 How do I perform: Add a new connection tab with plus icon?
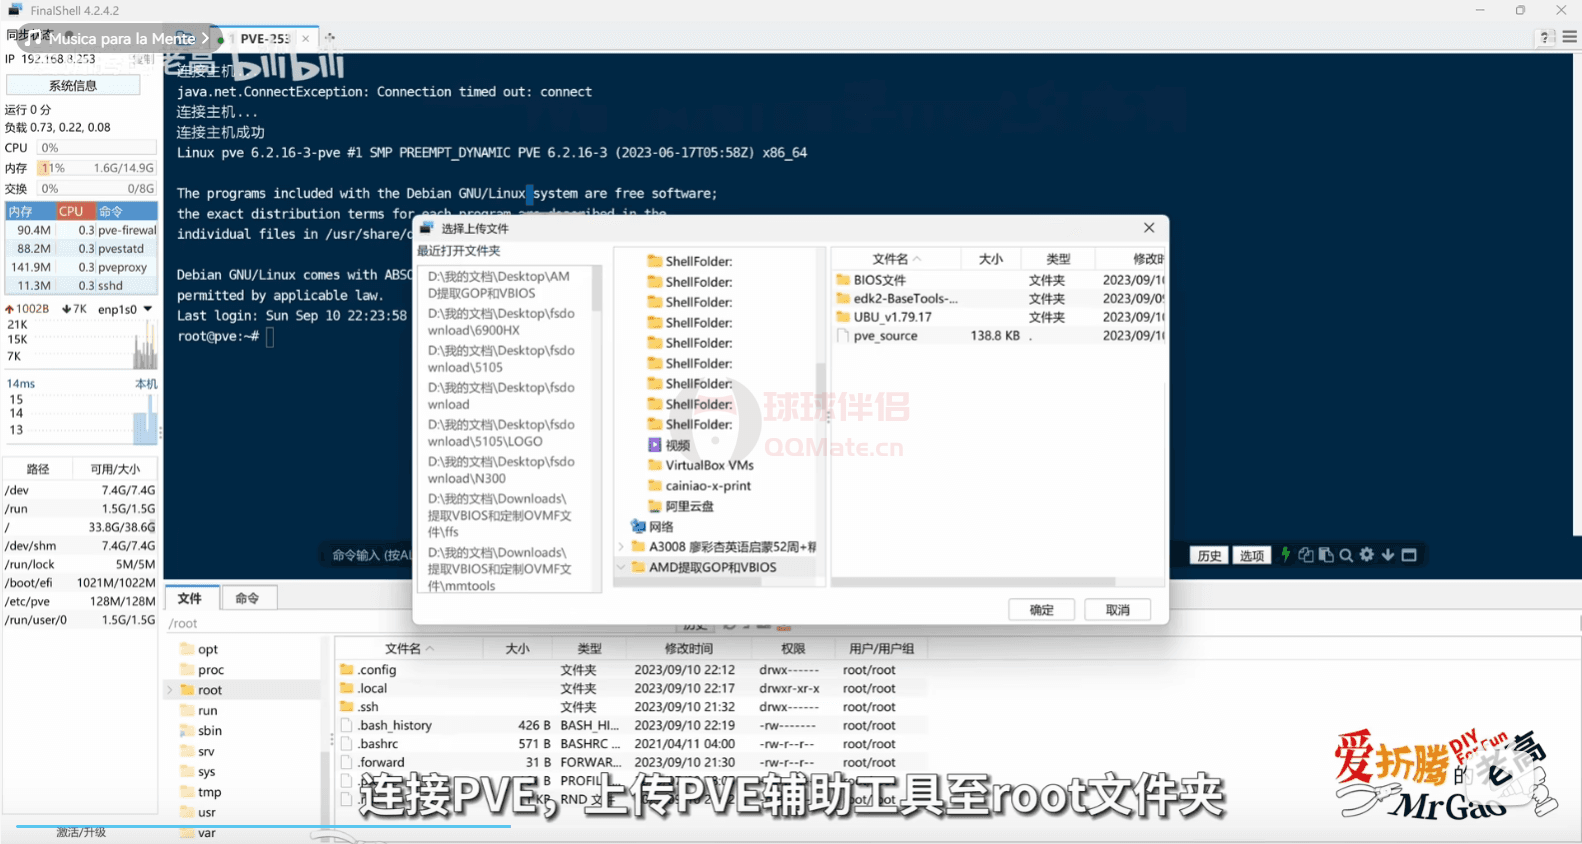pyautogui.click(x=330, y=38)
